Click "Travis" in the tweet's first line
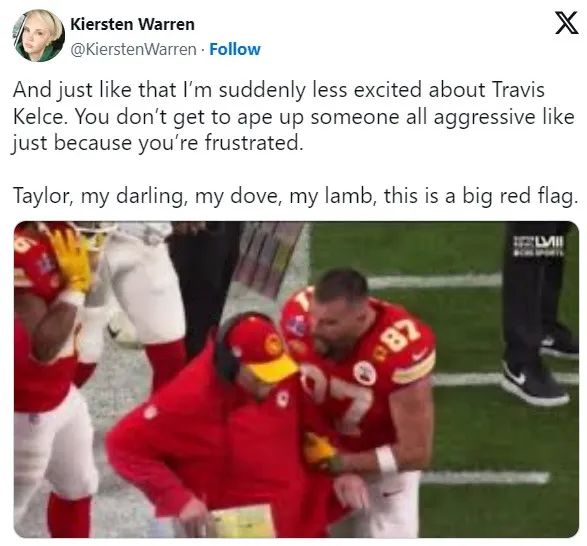This screenshot has height=546, width=587. pyautogui.click(x=518, y=90)
